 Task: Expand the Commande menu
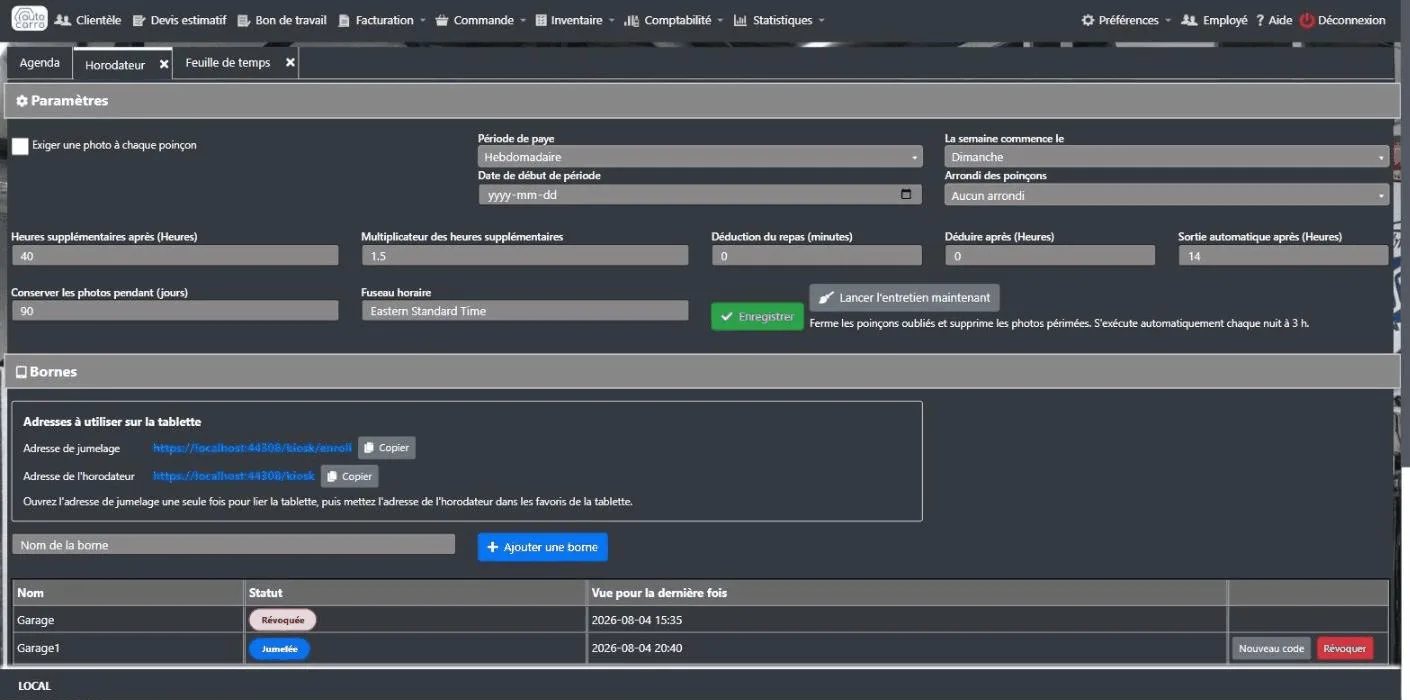coord(481,20)
